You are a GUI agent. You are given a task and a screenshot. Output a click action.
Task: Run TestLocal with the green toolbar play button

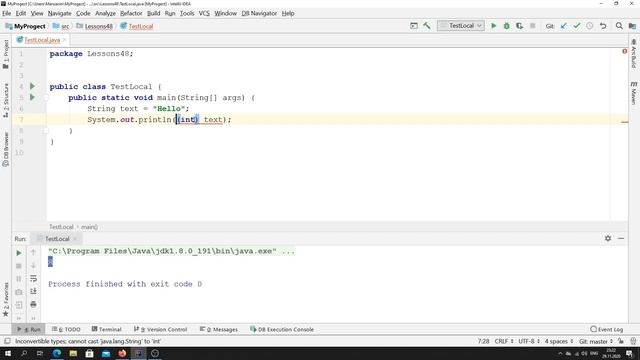coord(493,26)
